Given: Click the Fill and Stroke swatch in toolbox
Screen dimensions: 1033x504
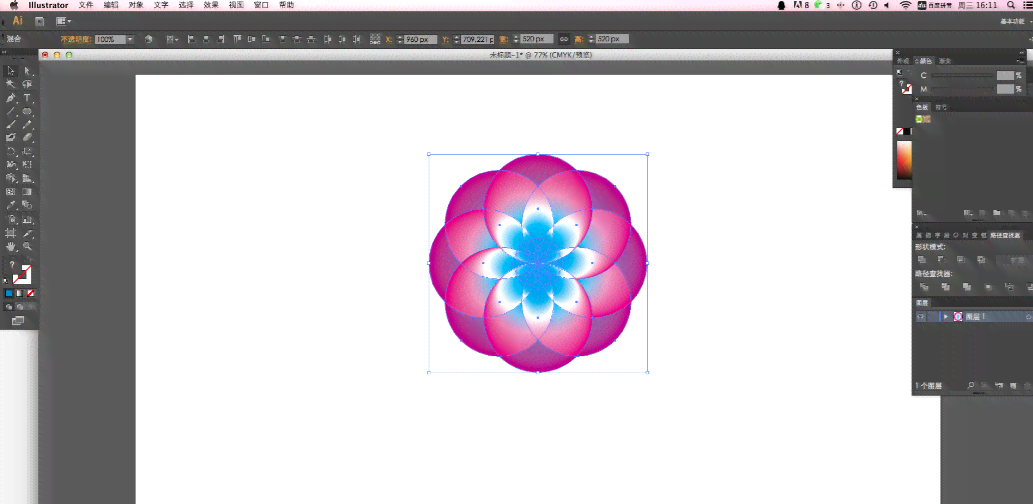Looking at the screenshot, I should tap(22, 273).
